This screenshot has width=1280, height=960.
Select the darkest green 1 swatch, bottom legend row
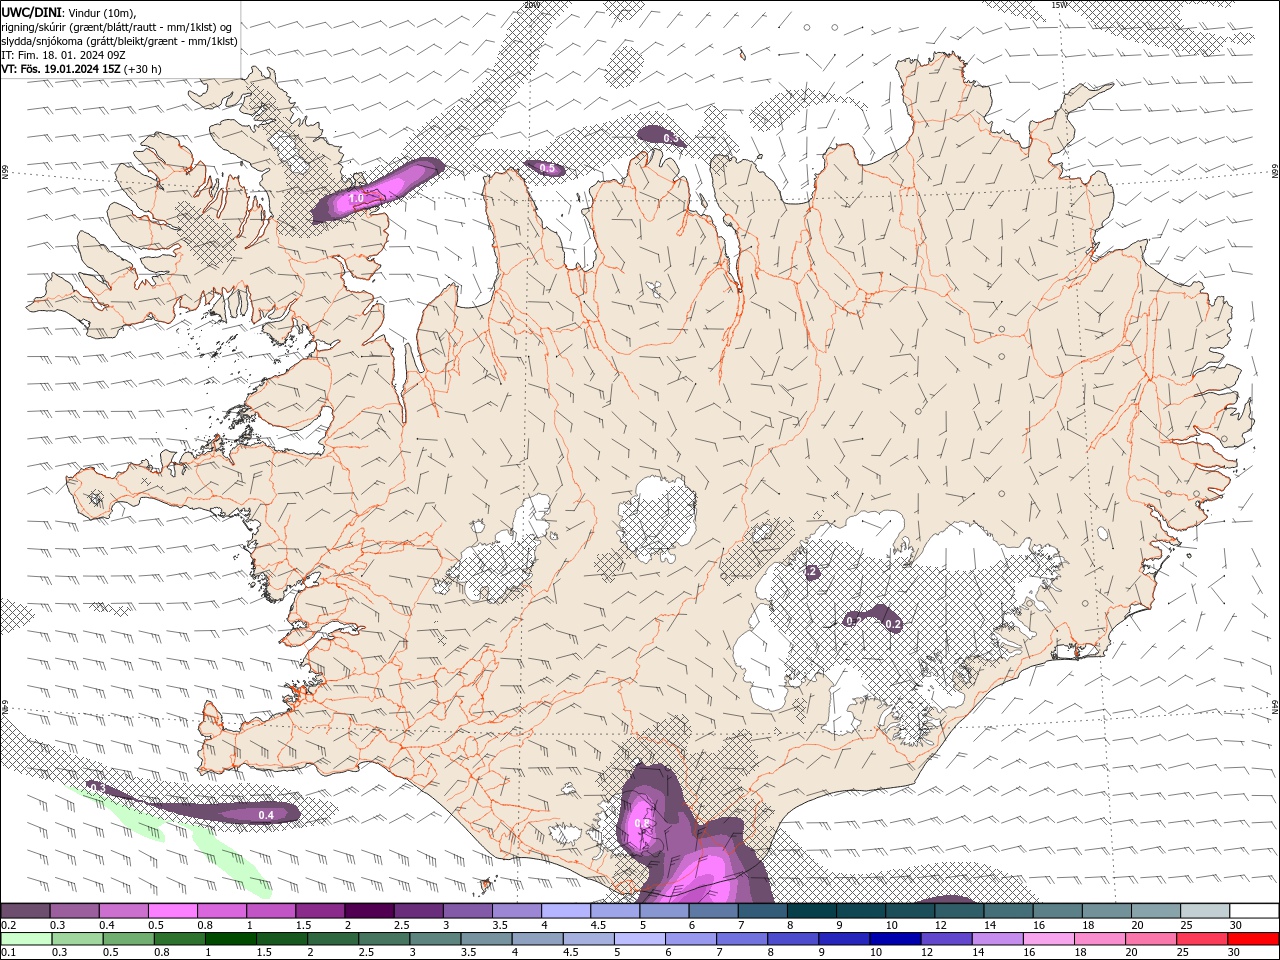point(231,939)
